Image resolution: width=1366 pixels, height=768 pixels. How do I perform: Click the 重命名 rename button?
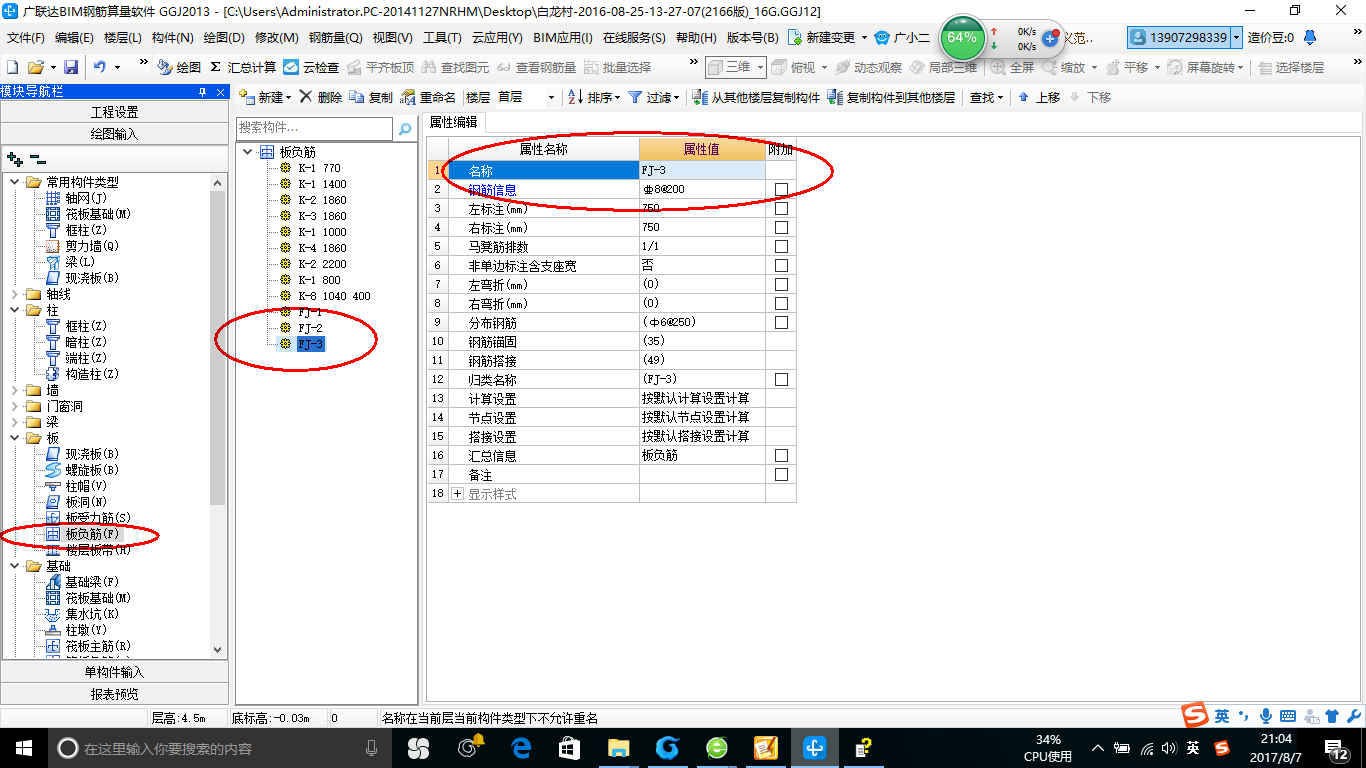(428, 97)
